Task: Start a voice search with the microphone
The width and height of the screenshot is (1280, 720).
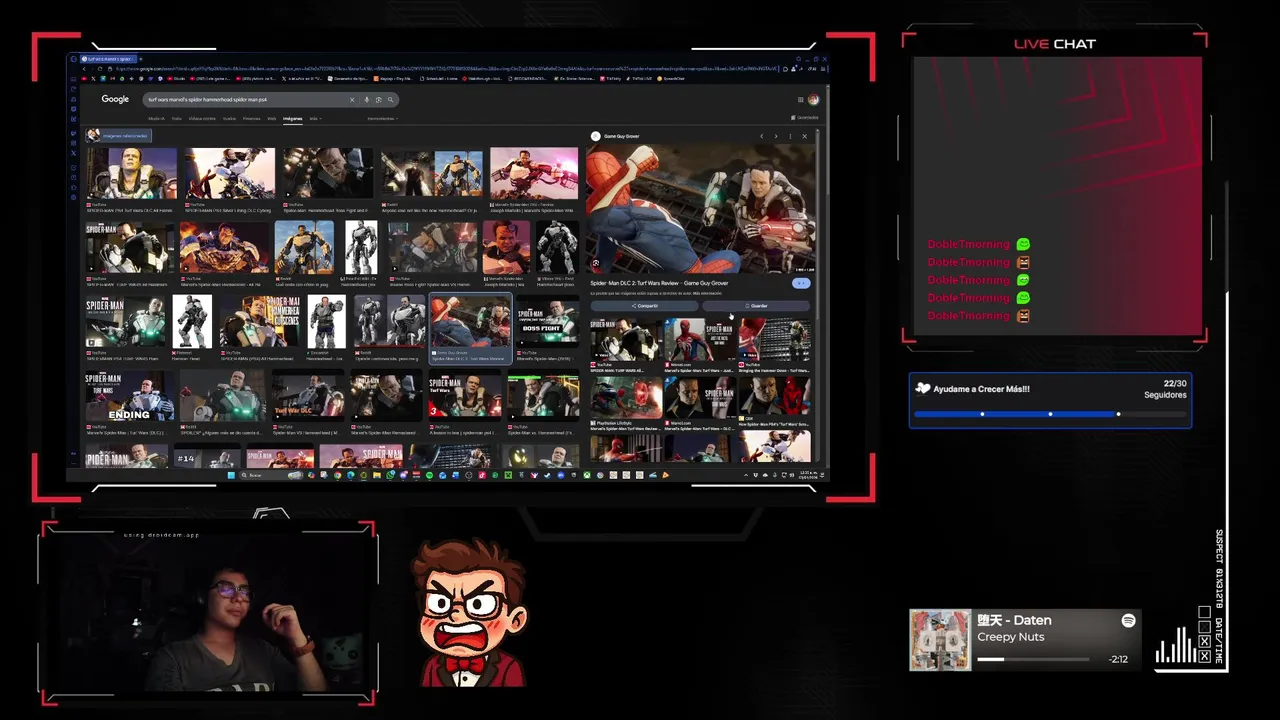Action: click(367, 99)
